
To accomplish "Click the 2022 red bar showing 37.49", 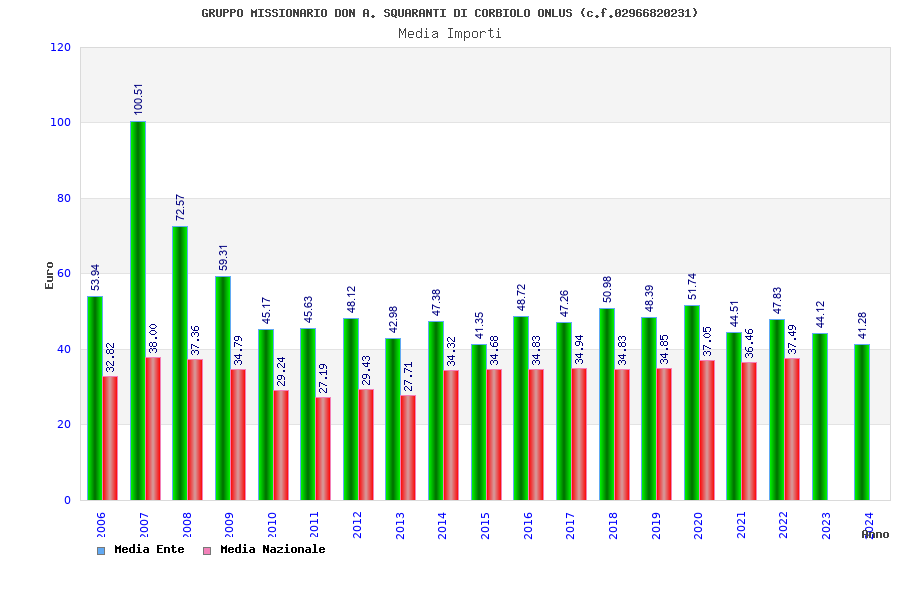I will pyautogui.click(x=792, y=429).
